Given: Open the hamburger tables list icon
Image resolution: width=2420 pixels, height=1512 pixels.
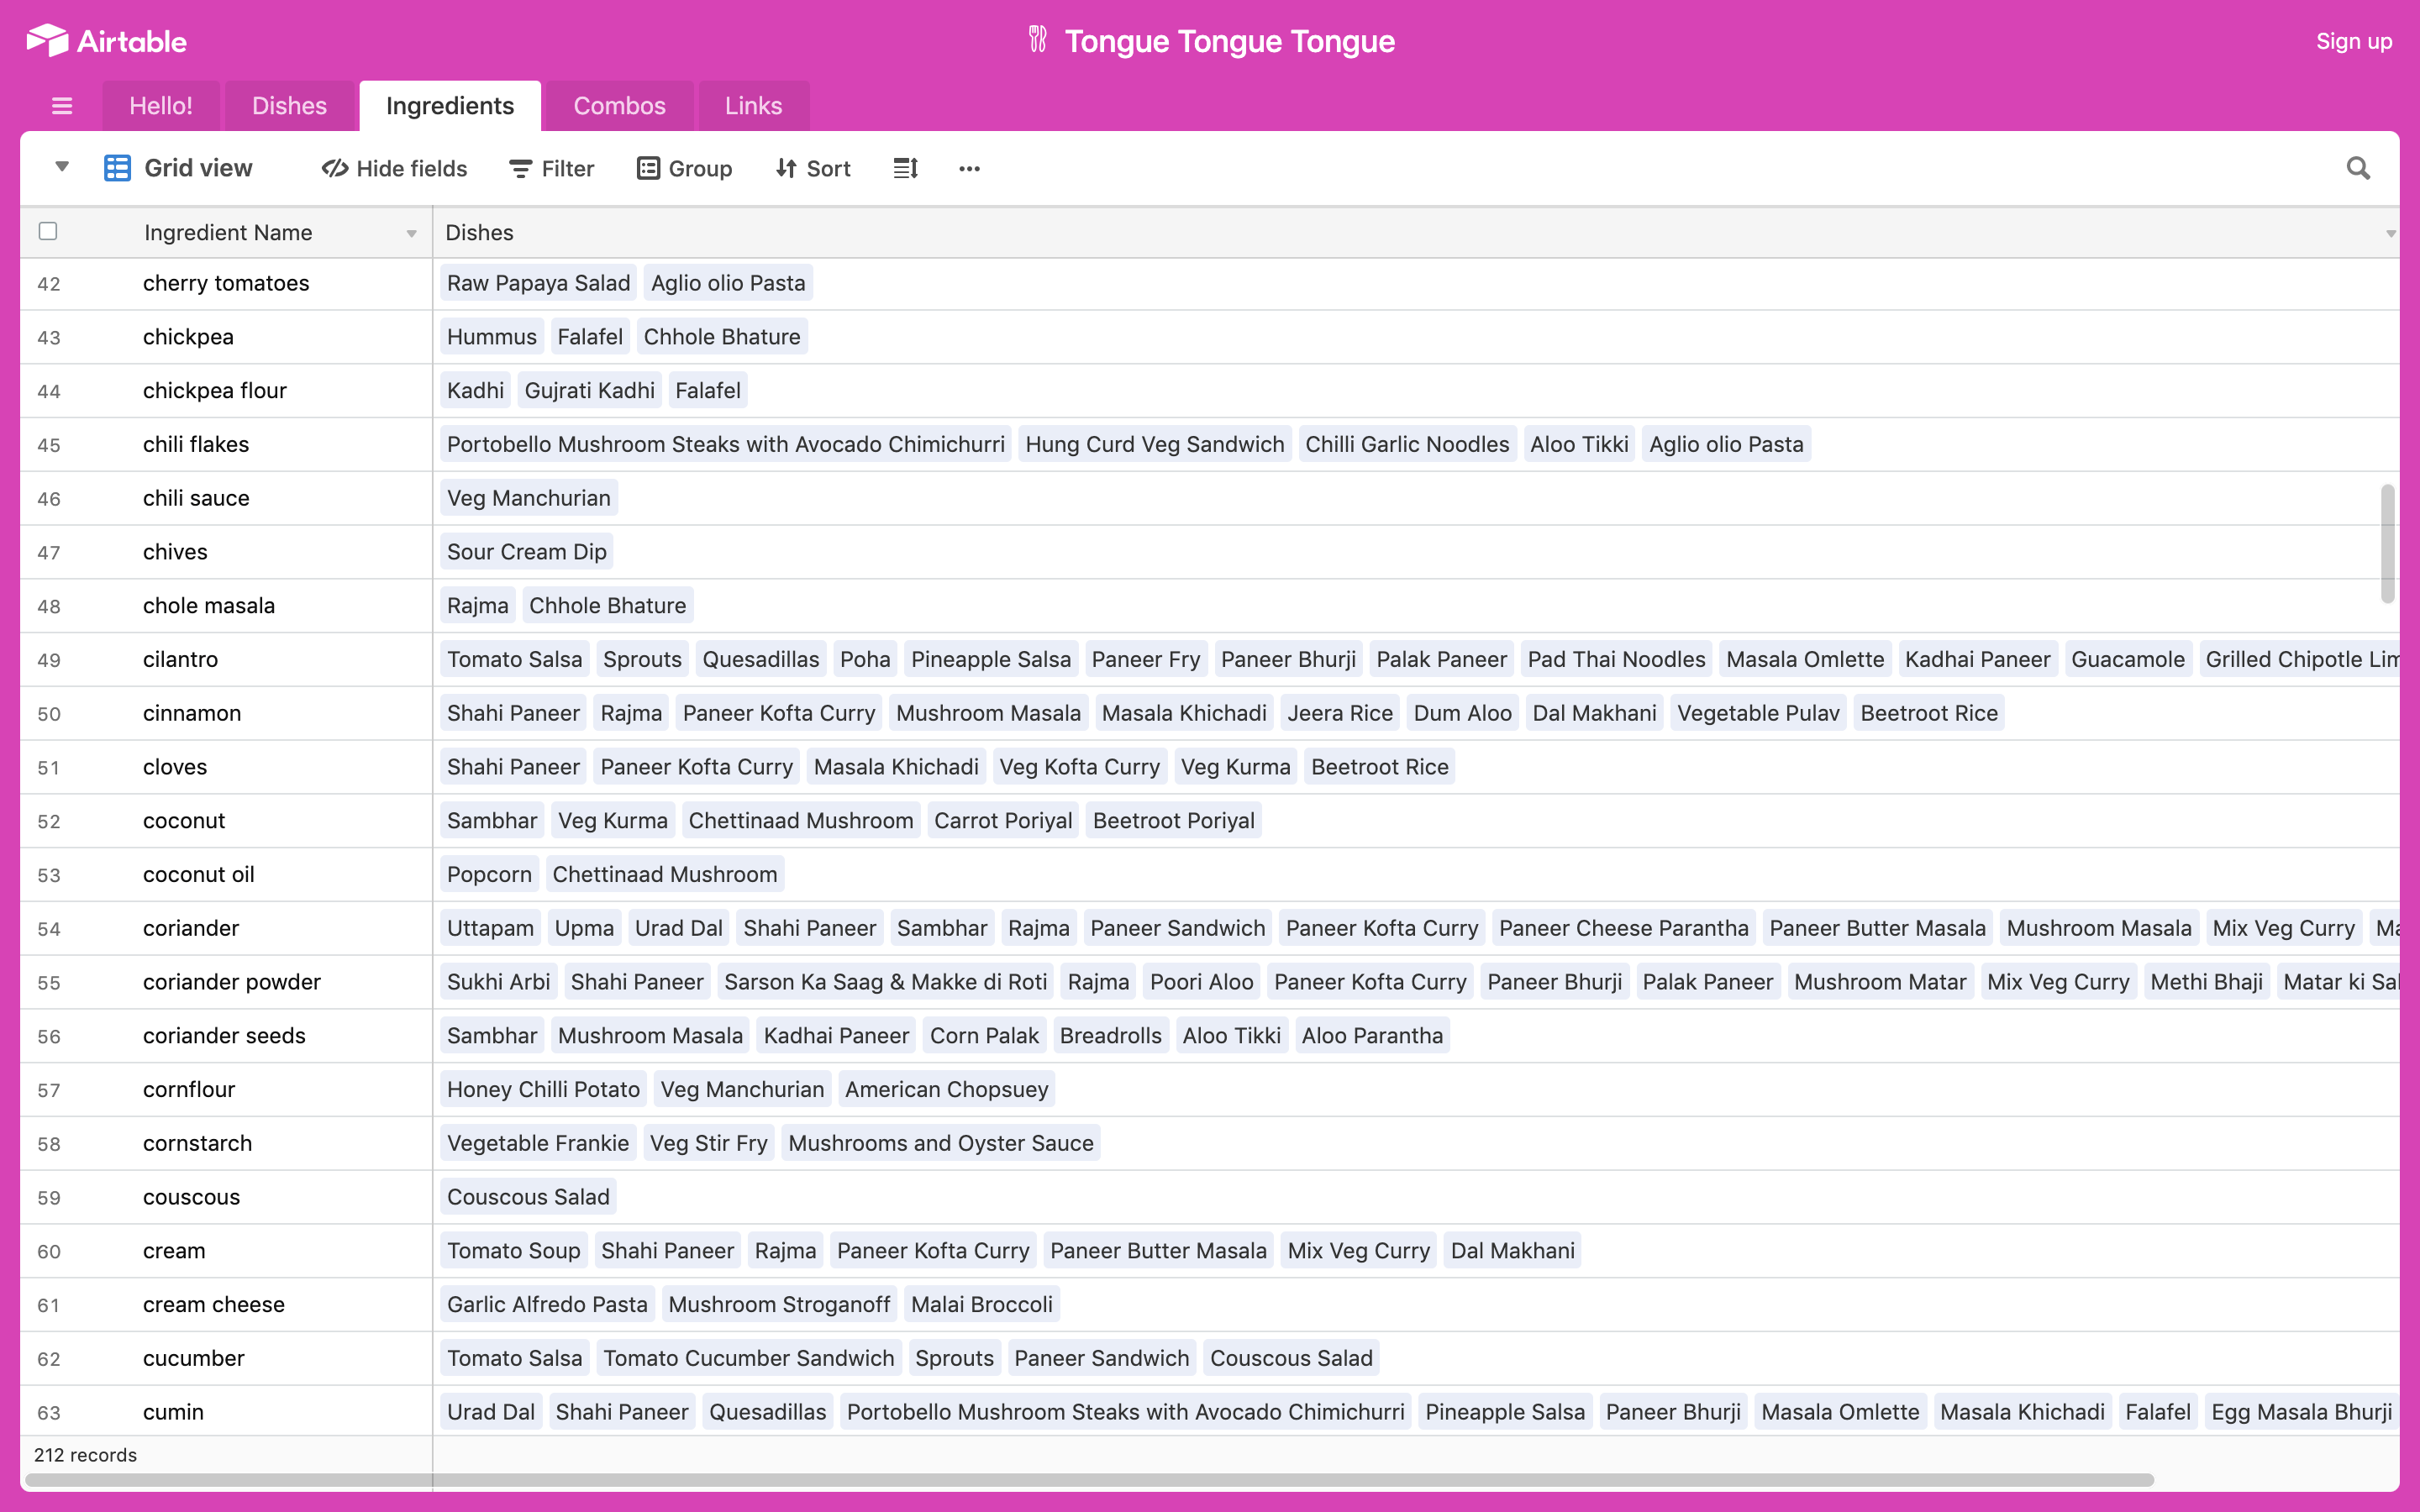Looking at the screenshot, I should pos(62,106).
